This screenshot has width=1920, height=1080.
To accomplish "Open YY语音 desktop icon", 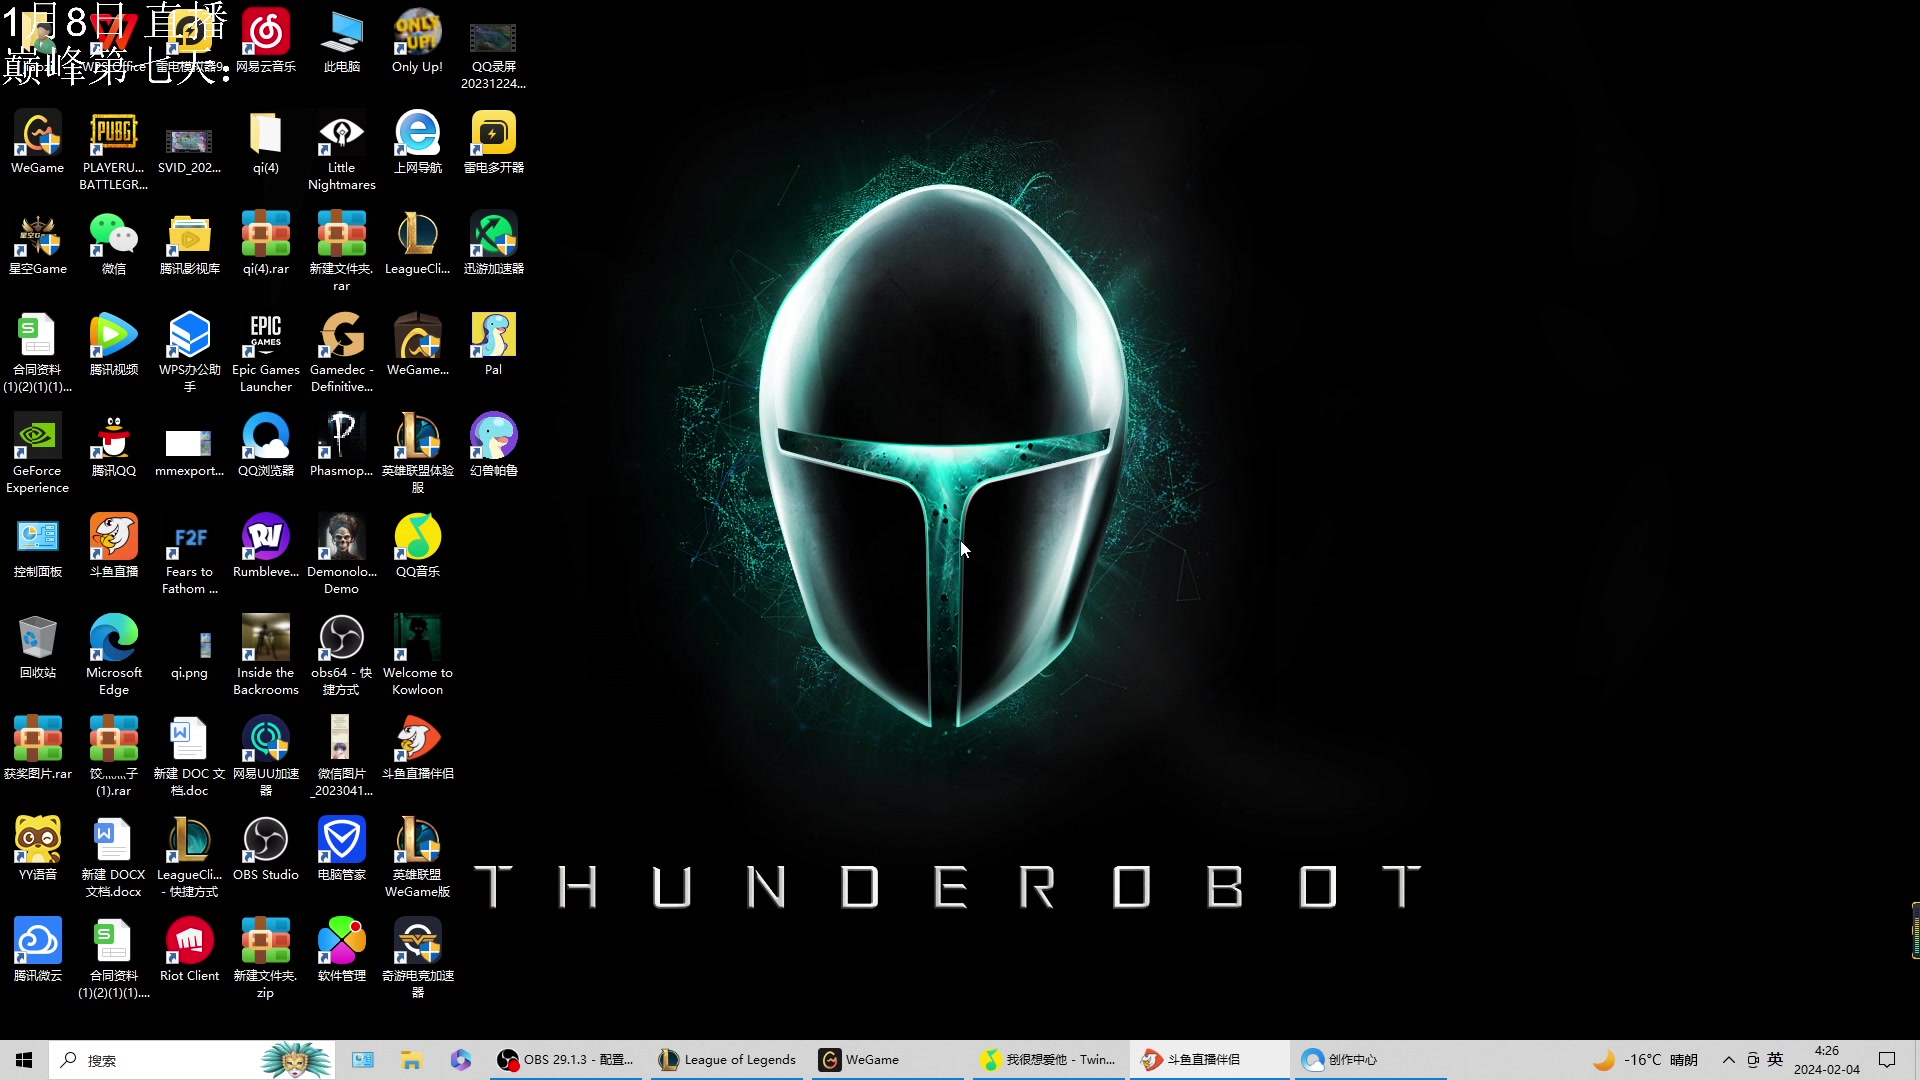I will (38, 850).
